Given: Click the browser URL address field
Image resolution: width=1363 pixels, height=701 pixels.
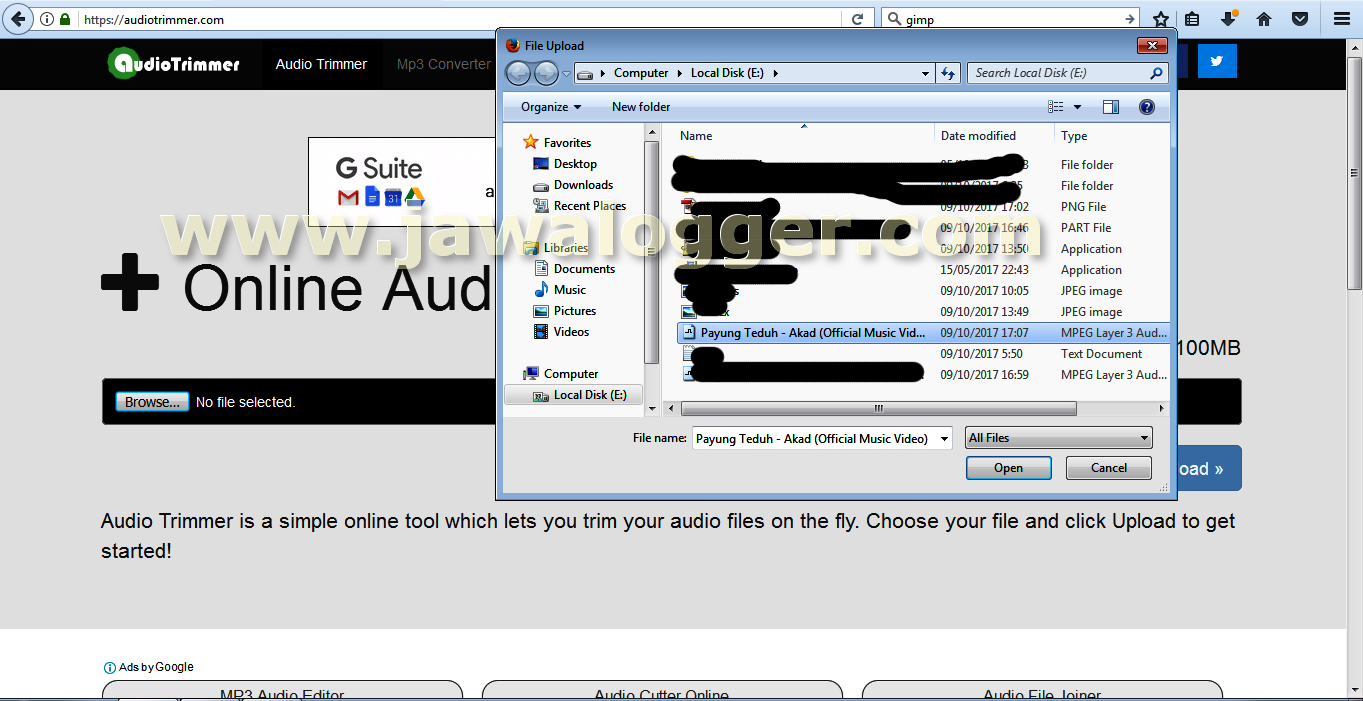Looking at the screenshot, I should pos(460,19).
